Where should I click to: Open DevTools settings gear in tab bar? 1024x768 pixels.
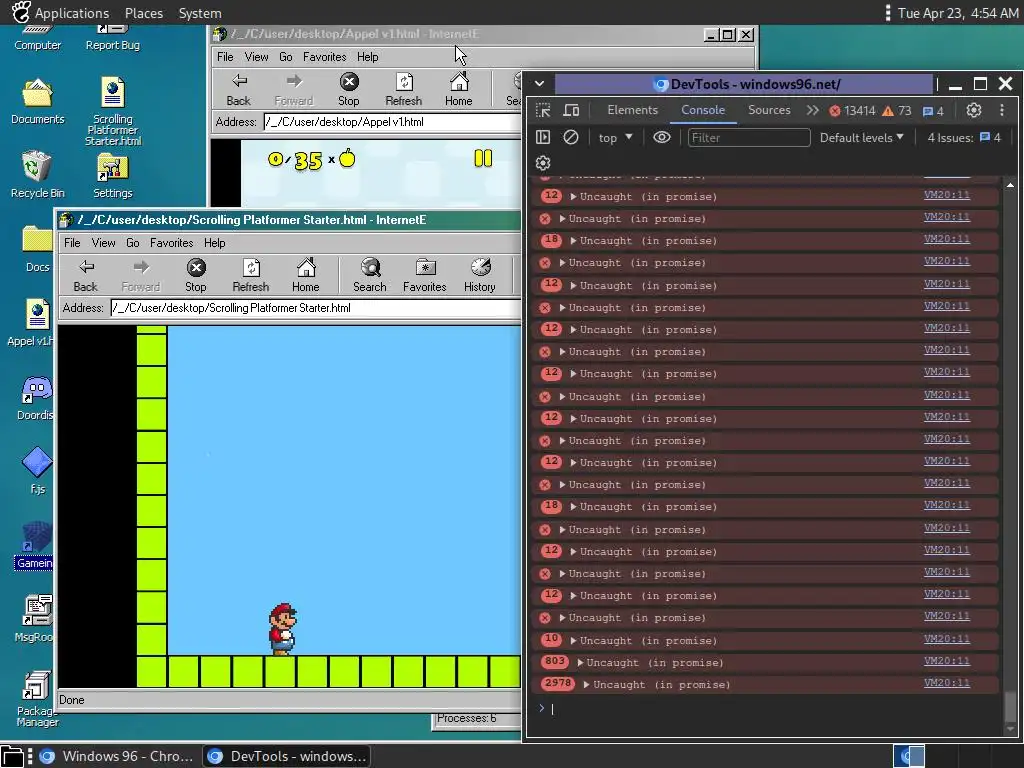(974, 110)
